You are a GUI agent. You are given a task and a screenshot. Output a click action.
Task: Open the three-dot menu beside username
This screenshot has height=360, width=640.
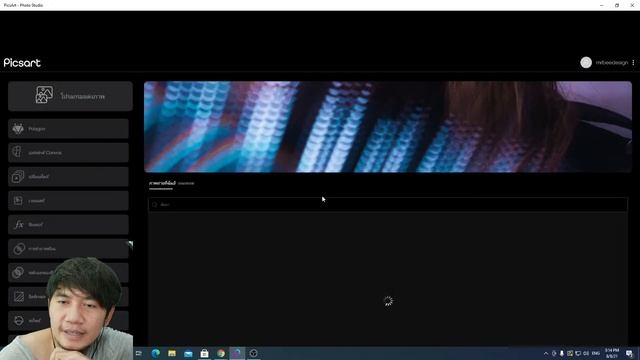pos(633,62)
